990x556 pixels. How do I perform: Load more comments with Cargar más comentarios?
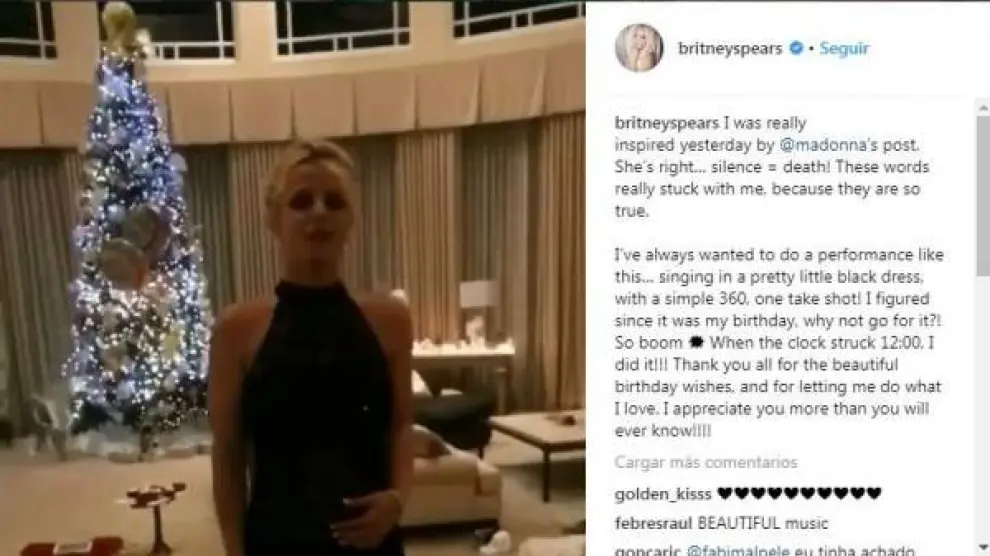click(706, 463)
